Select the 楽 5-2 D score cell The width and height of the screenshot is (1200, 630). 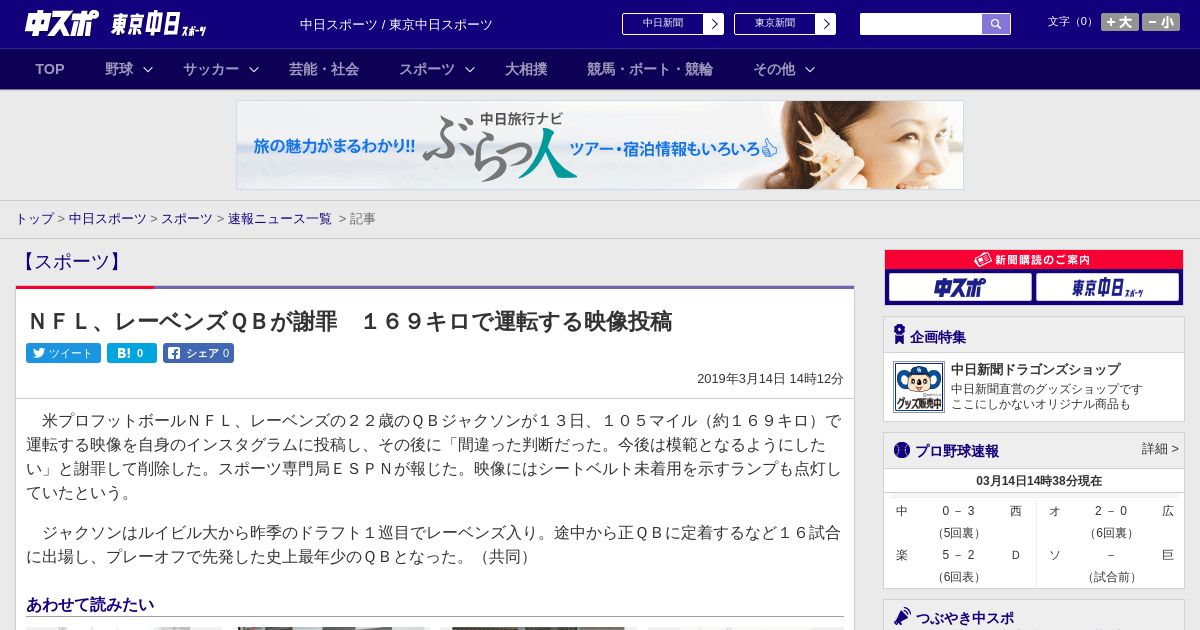point(959,565)
